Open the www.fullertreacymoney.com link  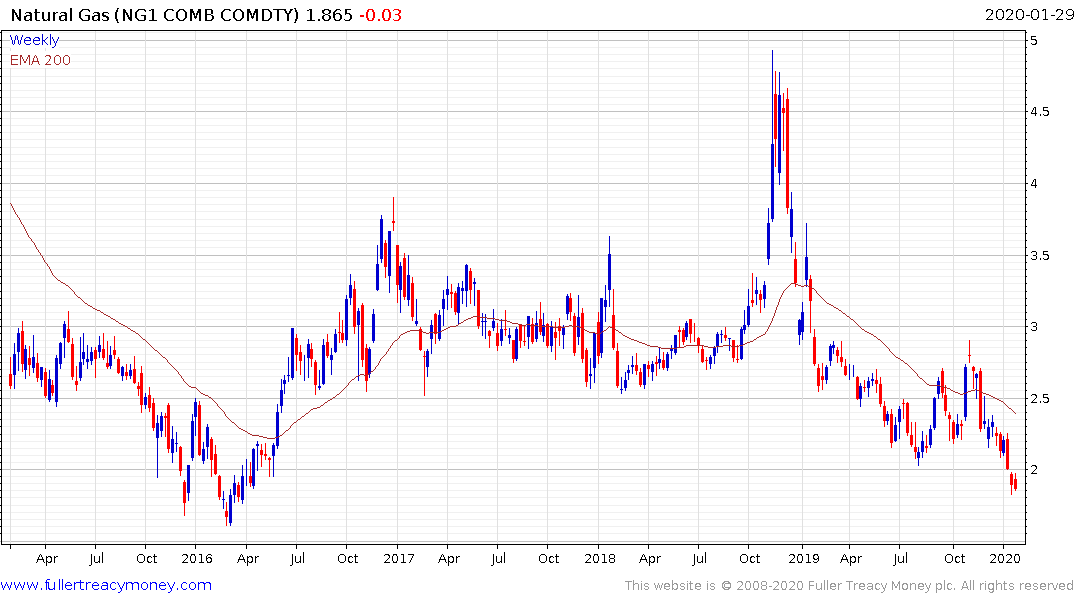pyautogui.click(x=106, y=585)
